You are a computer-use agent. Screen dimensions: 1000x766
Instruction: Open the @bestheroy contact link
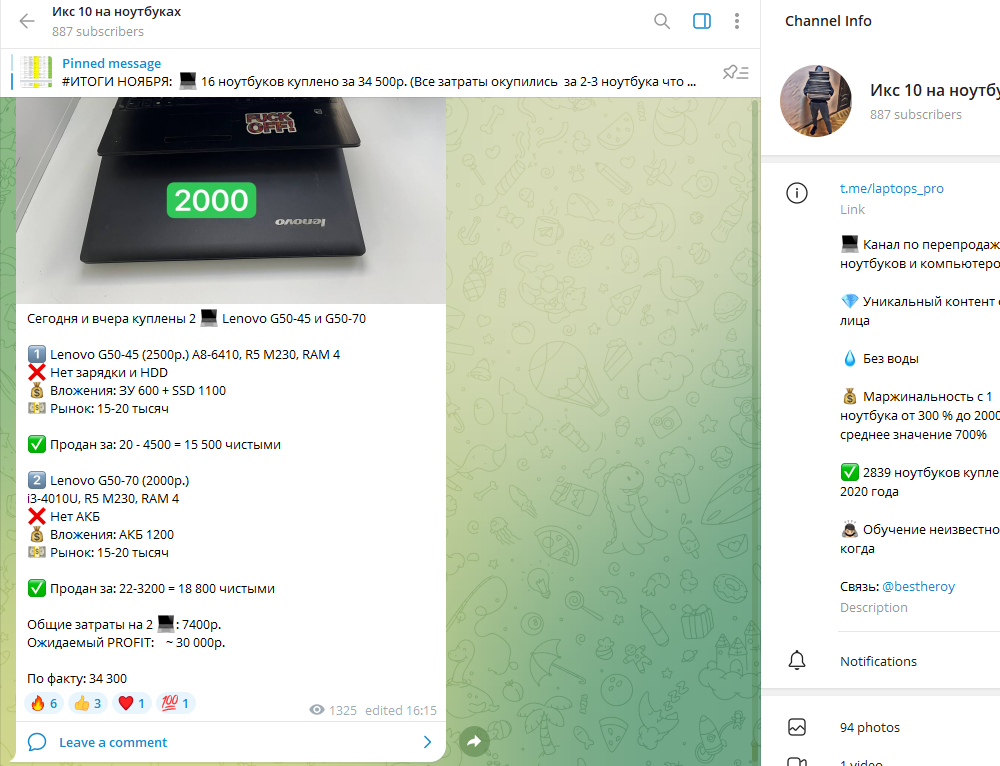918,586
